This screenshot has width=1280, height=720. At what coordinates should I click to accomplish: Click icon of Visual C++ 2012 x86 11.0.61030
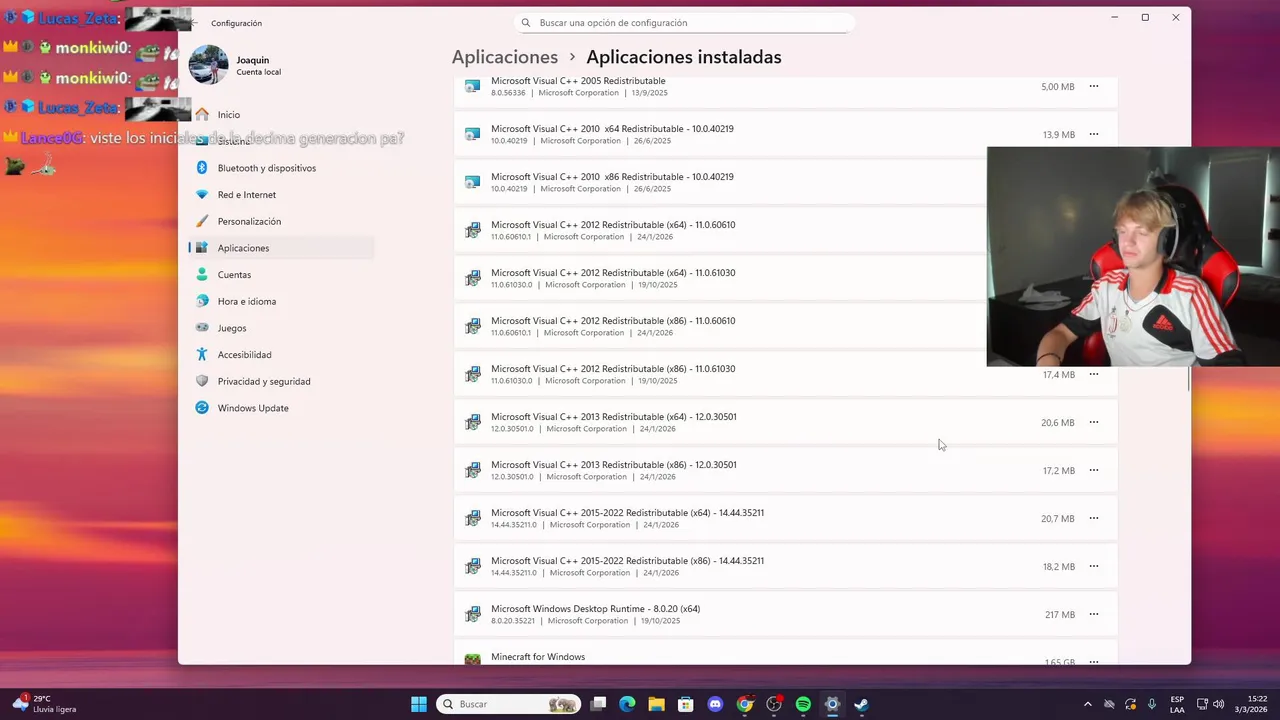472,374
